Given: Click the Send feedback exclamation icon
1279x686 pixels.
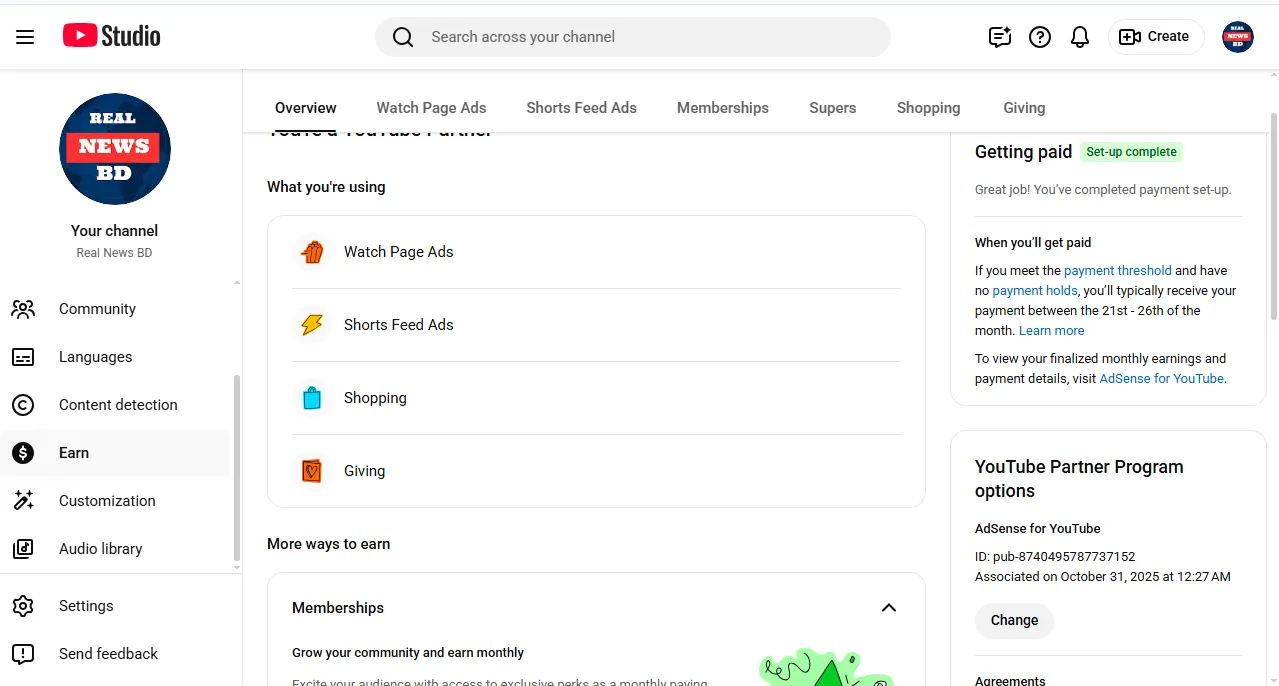Looking at the screenshot, I should pyautogui.click(x=23, y=654).
